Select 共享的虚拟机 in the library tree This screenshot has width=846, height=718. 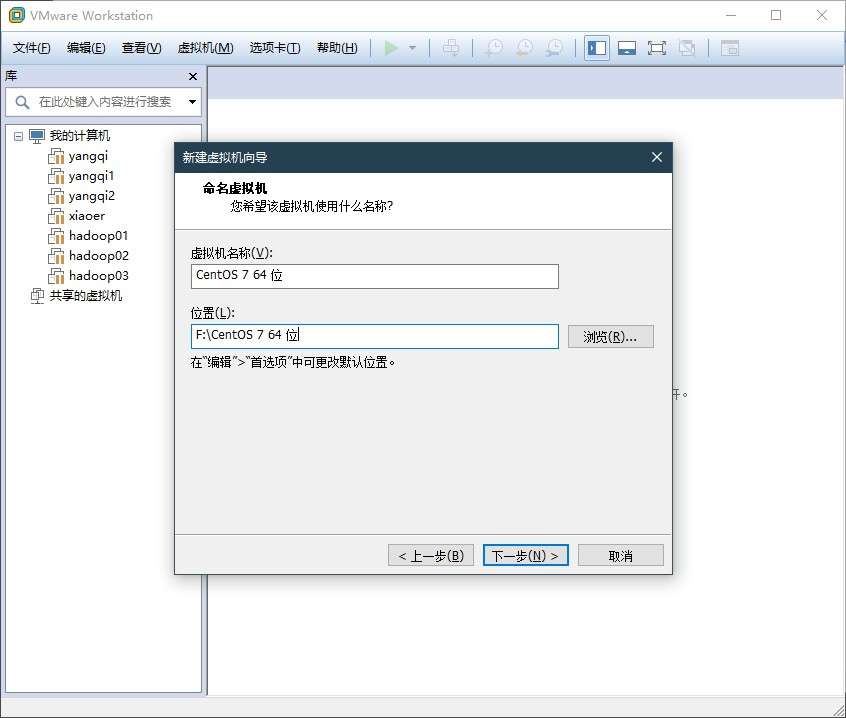[x=86, y=296]
